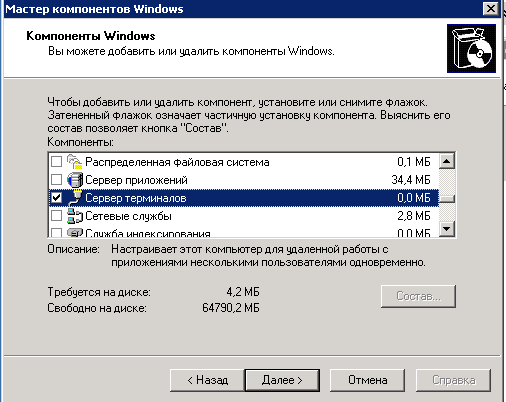Go back with the Назад button

pyautogui.click(x=207, y=380)
